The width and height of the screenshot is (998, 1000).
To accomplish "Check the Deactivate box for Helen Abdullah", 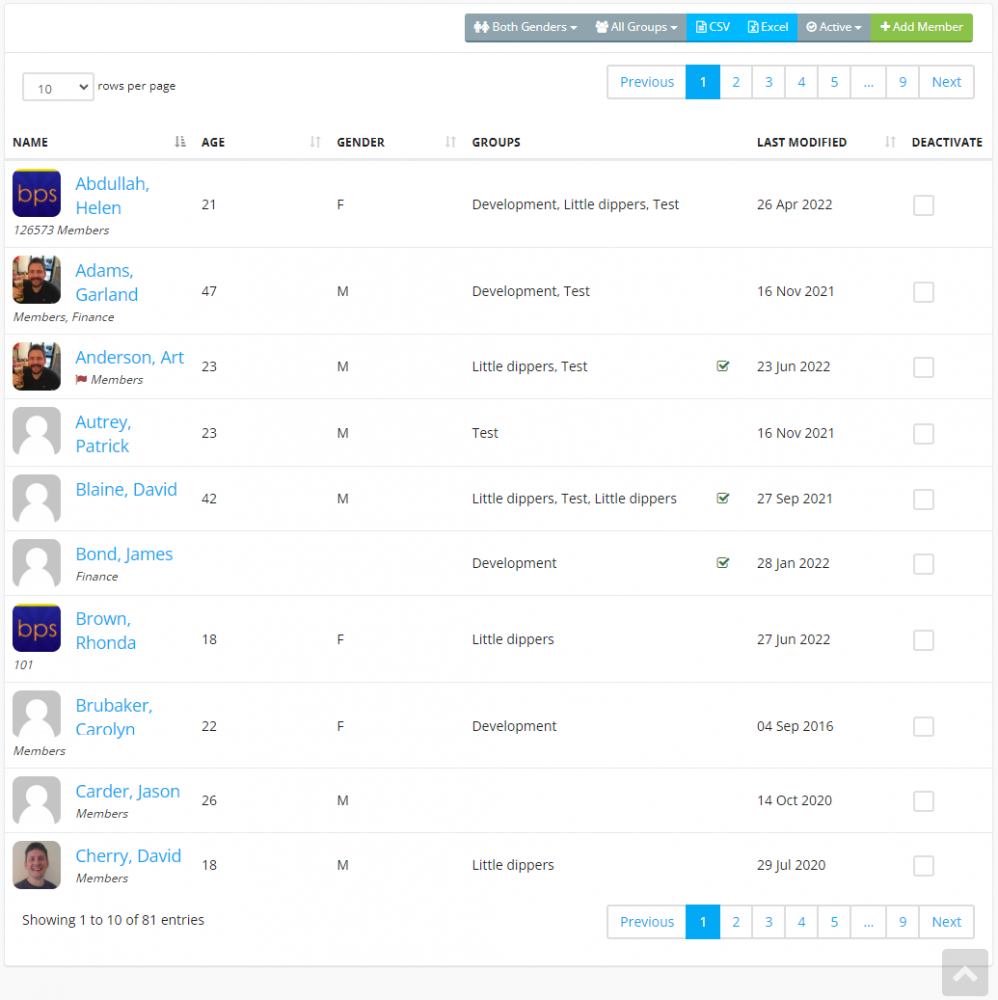I will click(x=923, y=205).
